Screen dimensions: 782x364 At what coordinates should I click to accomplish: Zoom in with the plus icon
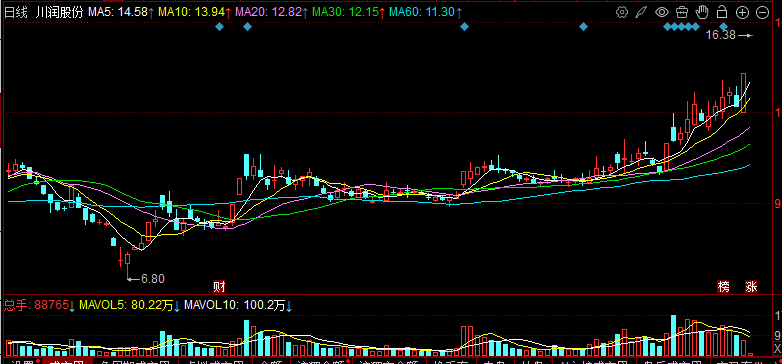[x=743, y=13]
